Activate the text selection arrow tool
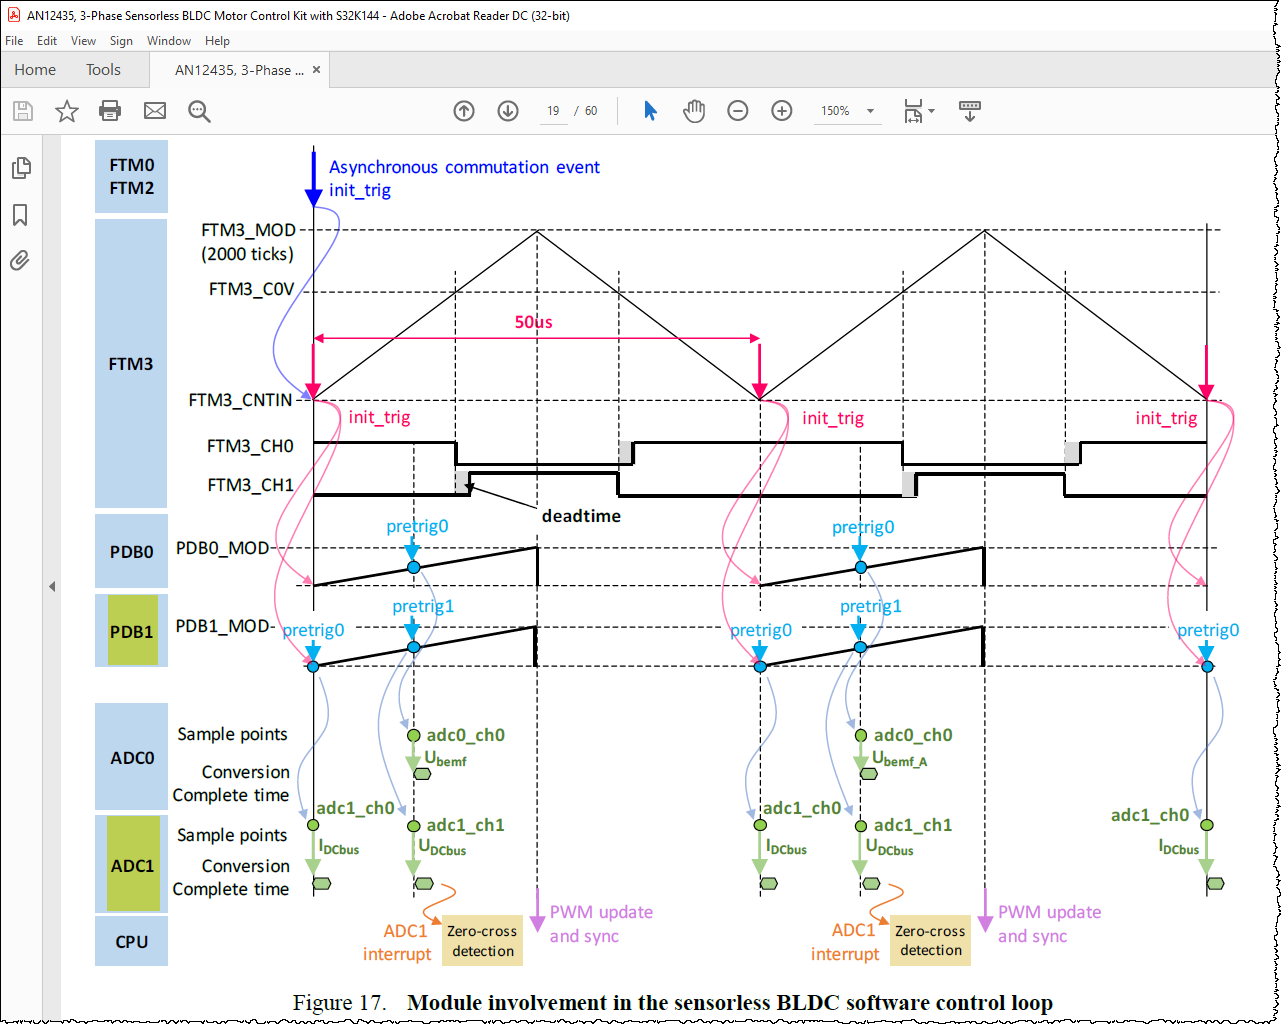Screen dimensions: 1281x1026 click(650, 111)
